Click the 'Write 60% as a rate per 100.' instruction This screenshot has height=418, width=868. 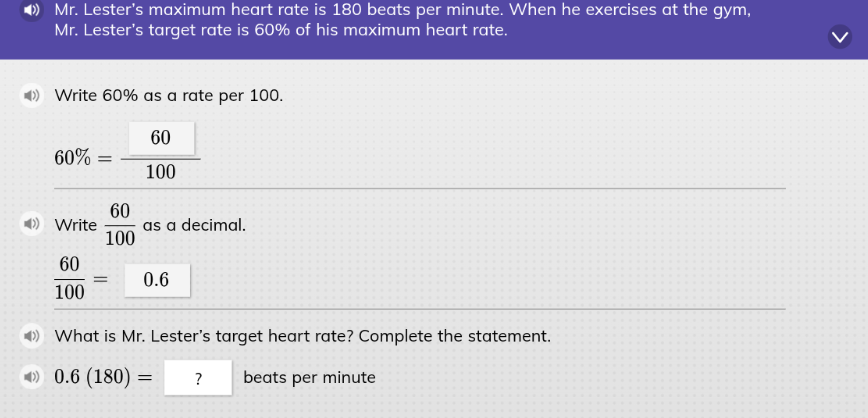point(169,96)
